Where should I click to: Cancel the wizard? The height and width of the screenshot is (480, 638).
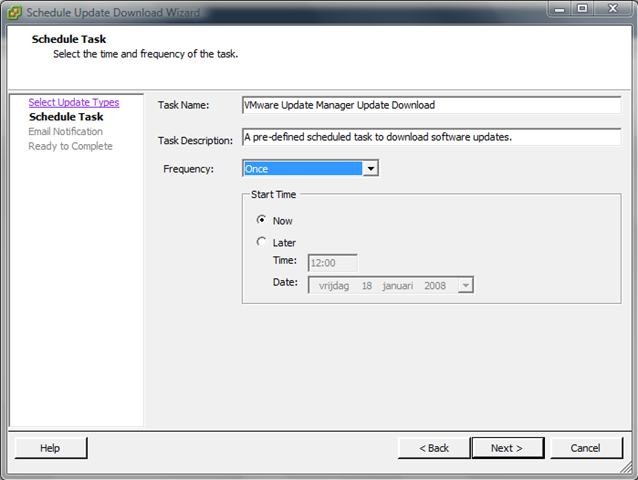coord(587,448)
